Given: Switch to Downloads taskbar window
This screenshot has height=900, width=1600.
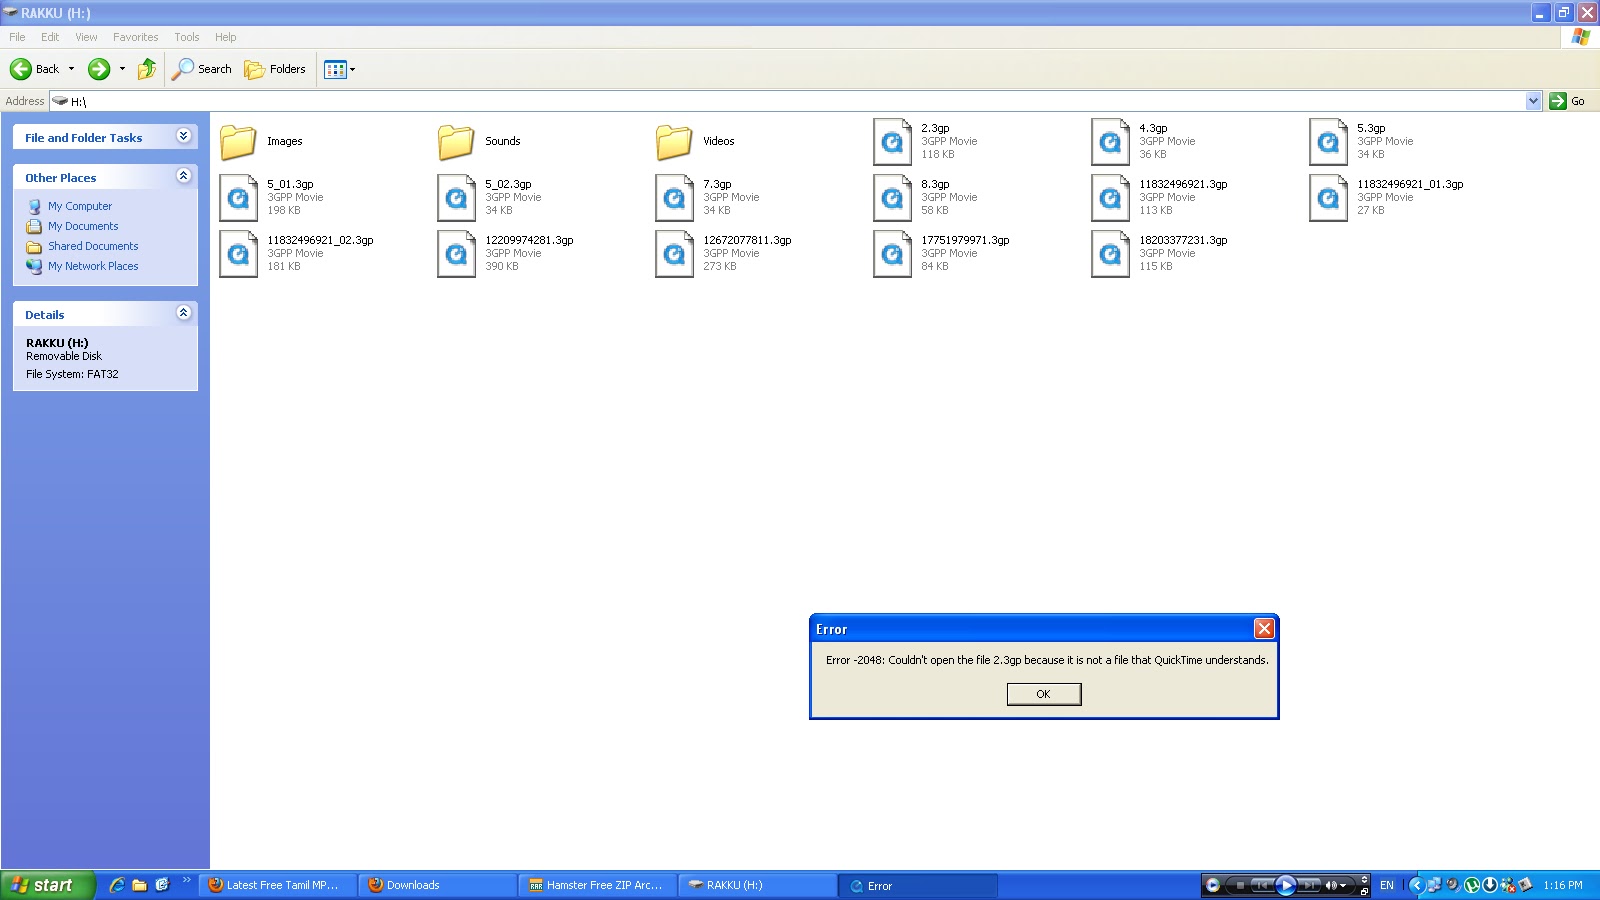Looking at the screenshot, I should click(437, 885).
